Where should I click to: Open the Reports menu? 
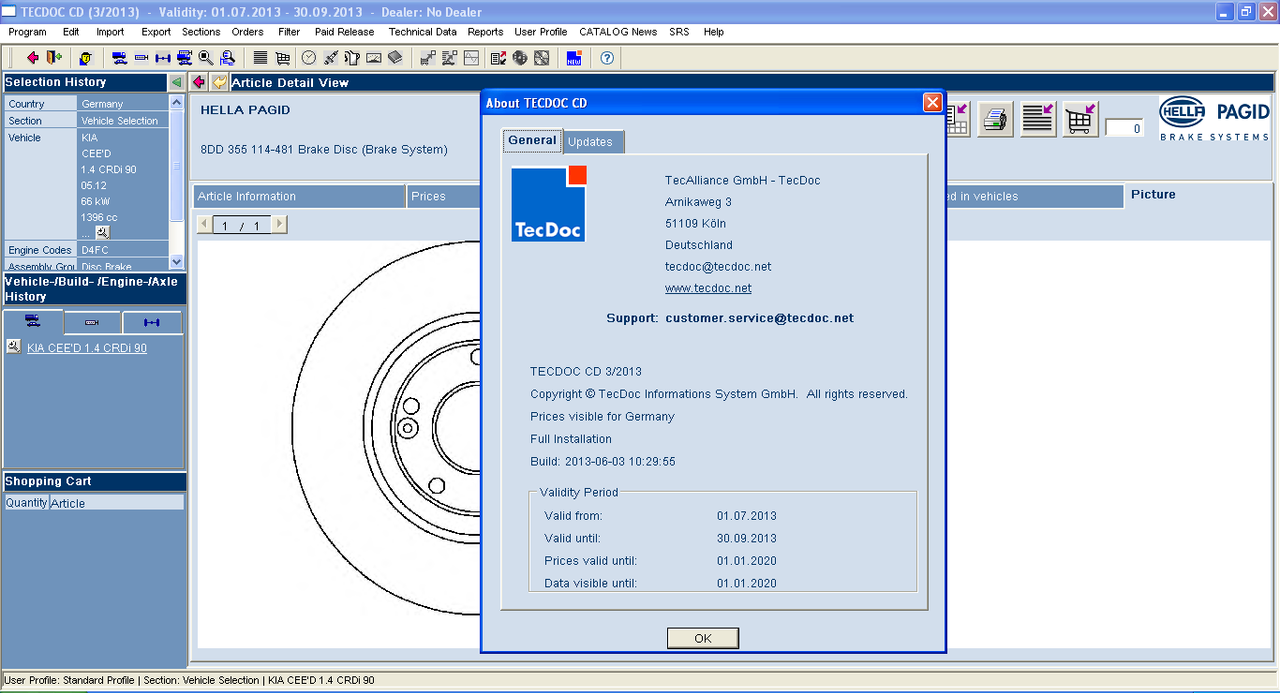[x=485, y=32]
